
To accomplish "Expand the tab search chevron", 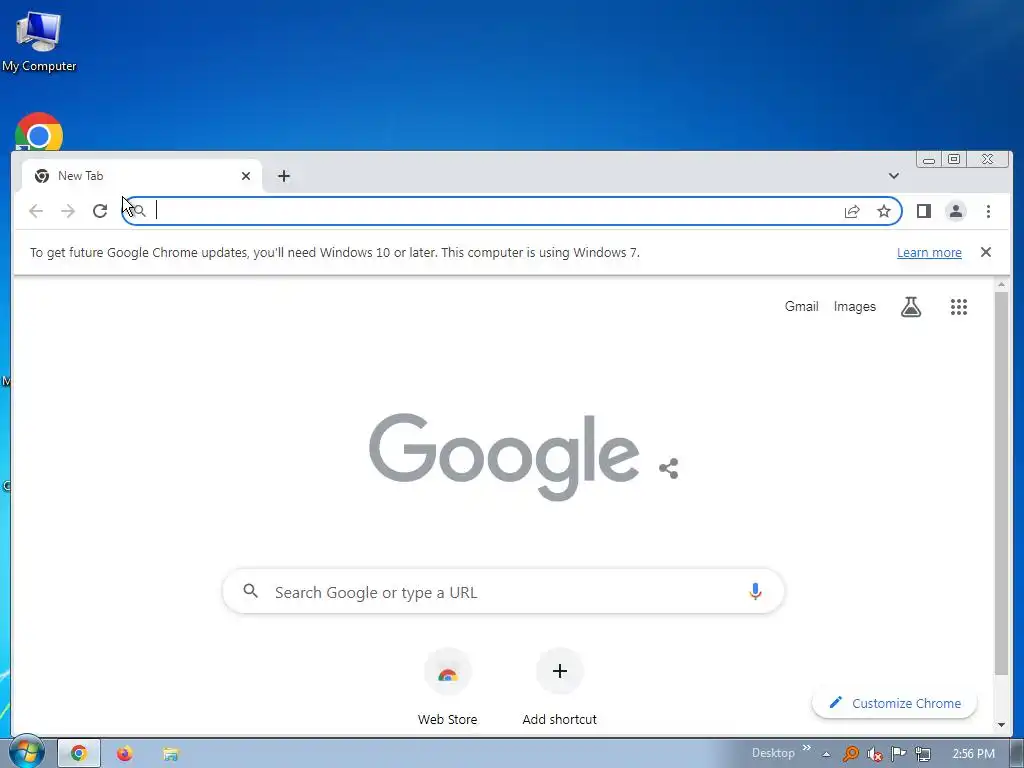I will pyautogui.click(x=893, y=176).
